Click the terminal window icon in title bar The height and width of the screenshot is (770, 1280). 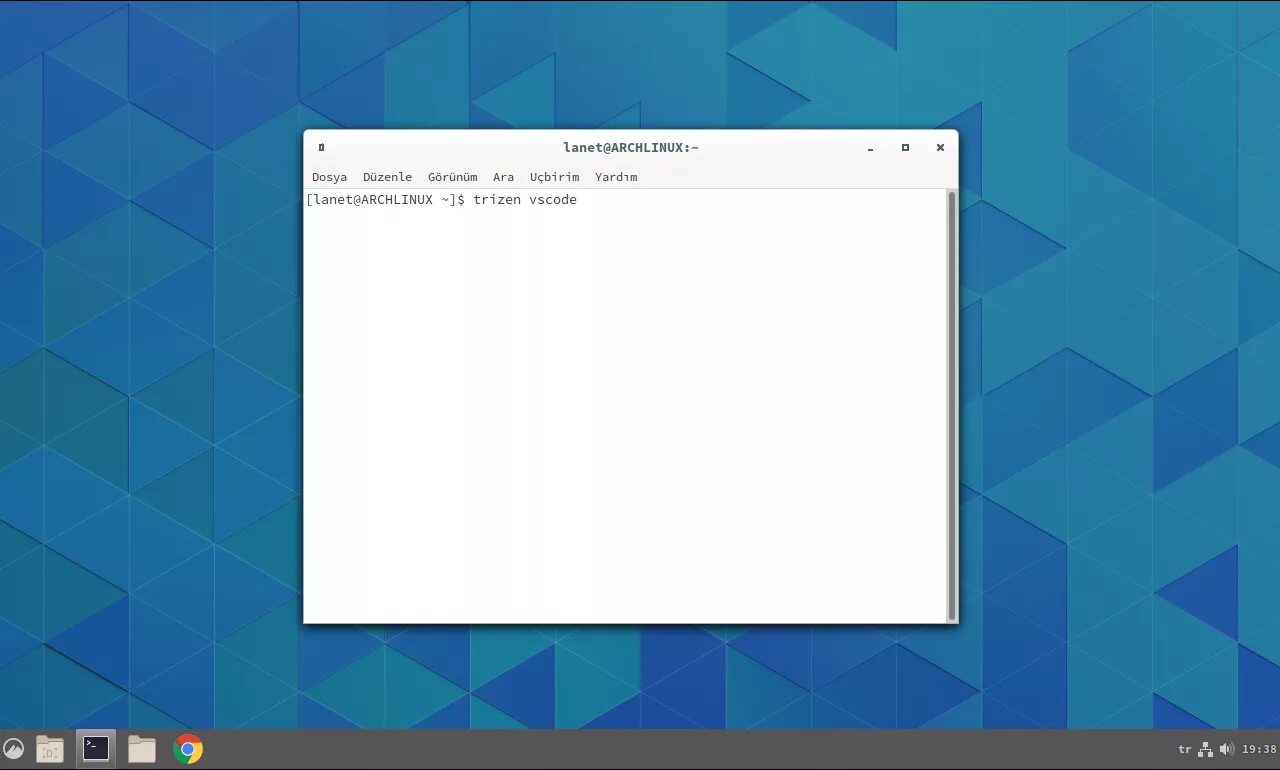pos(321,147)
